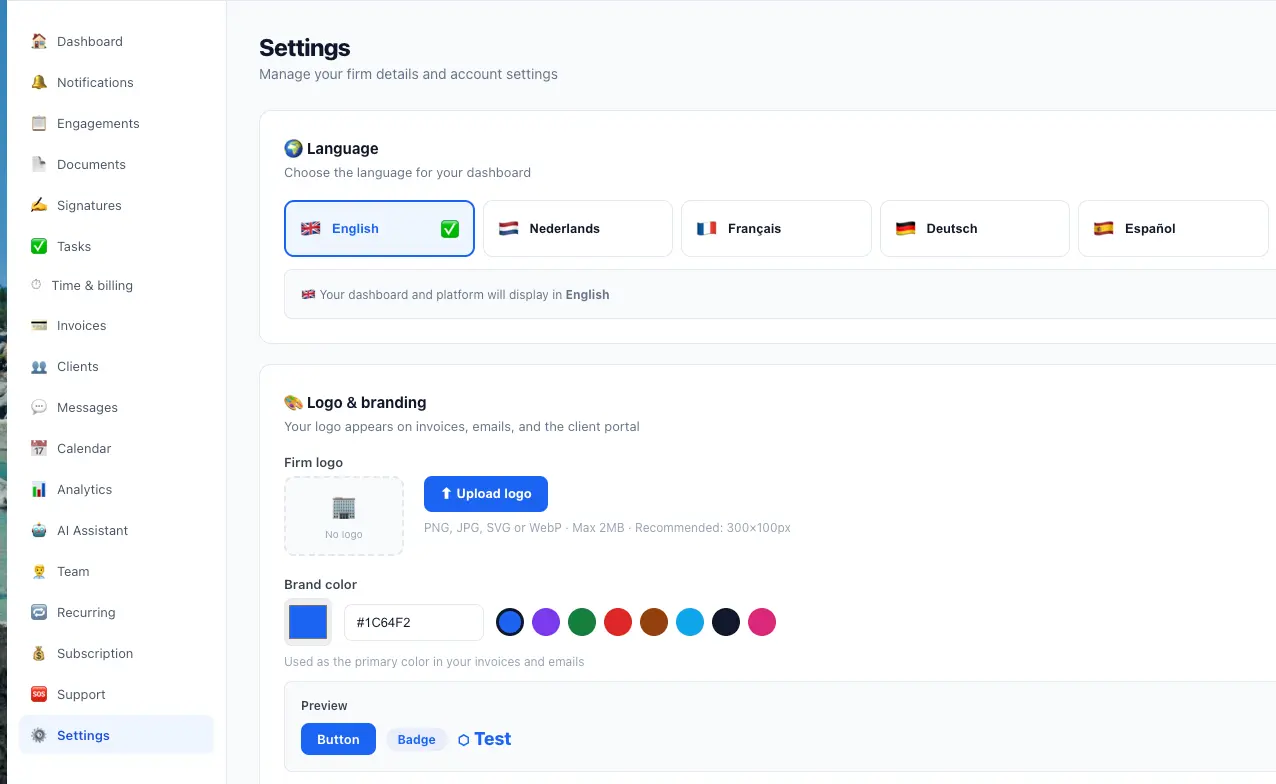The width and height of the screenshot is (1276, 784).
Task: Navigate to the Subscription page
Action: (x=95, y=653)
